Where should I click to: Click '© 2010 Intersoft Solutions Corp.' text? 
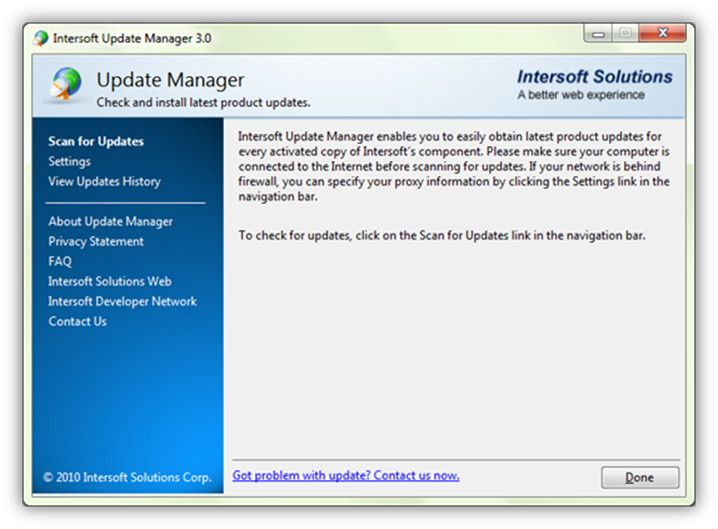(127, 477)
